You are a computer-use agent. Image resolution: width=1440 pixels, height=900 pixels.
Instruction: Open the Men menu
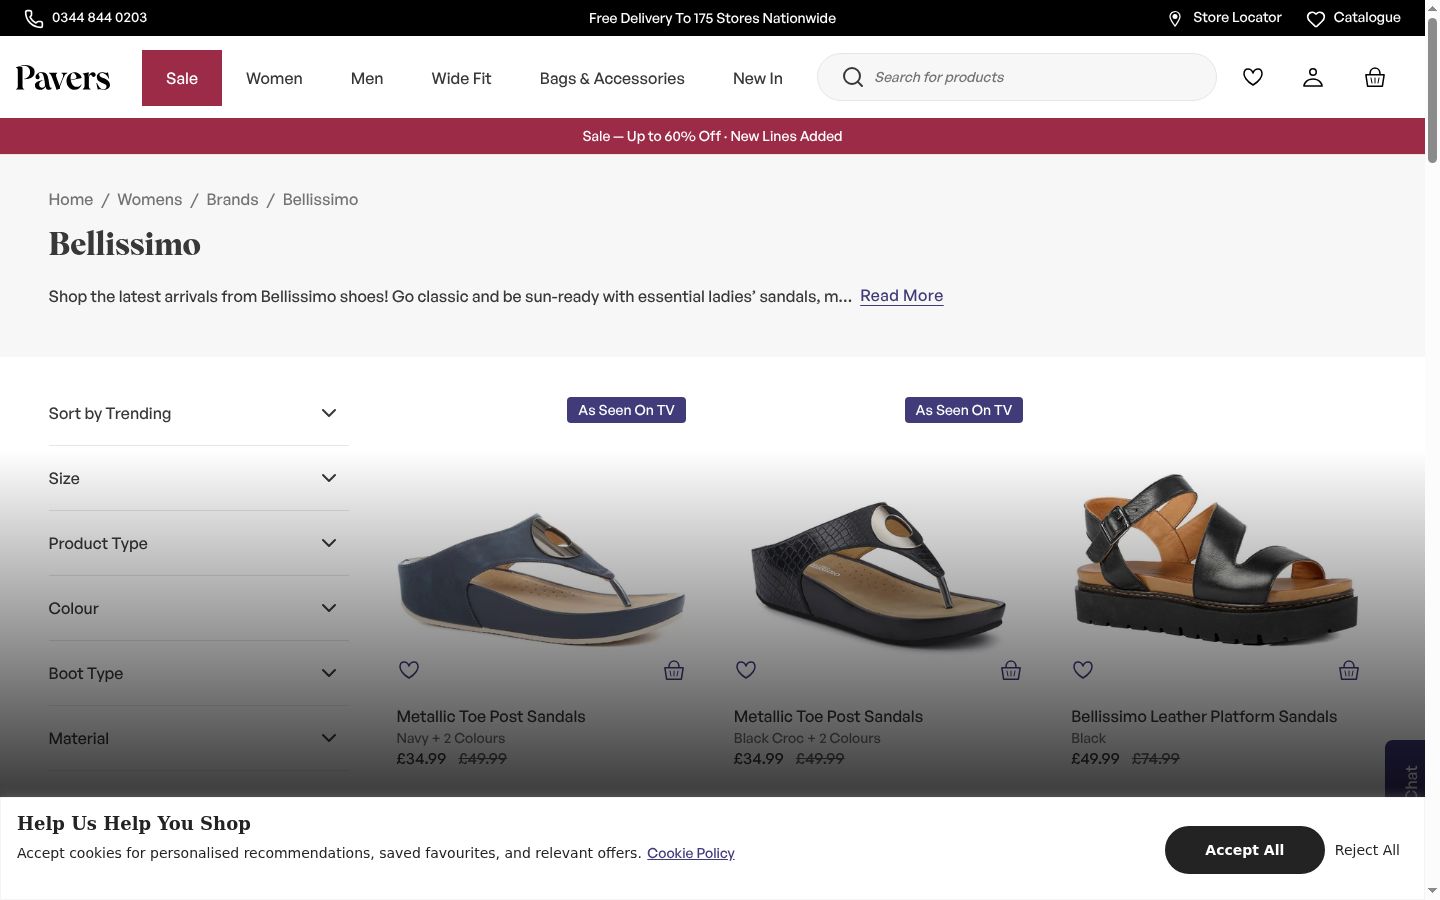(x=367, y=78)
